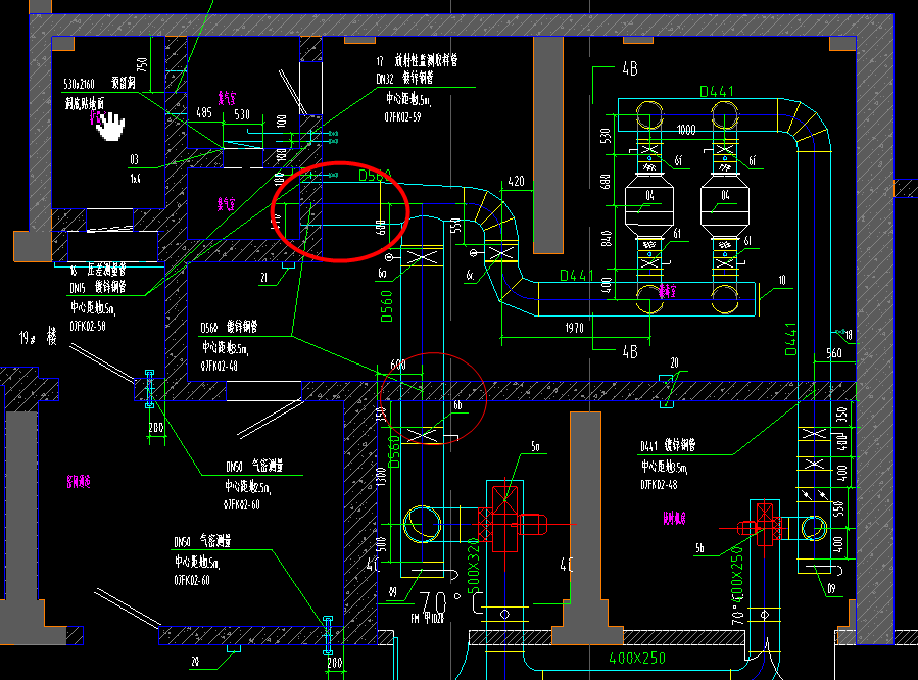
Task: Click the vertical 500X320 duct label
Action: [473, 568]
